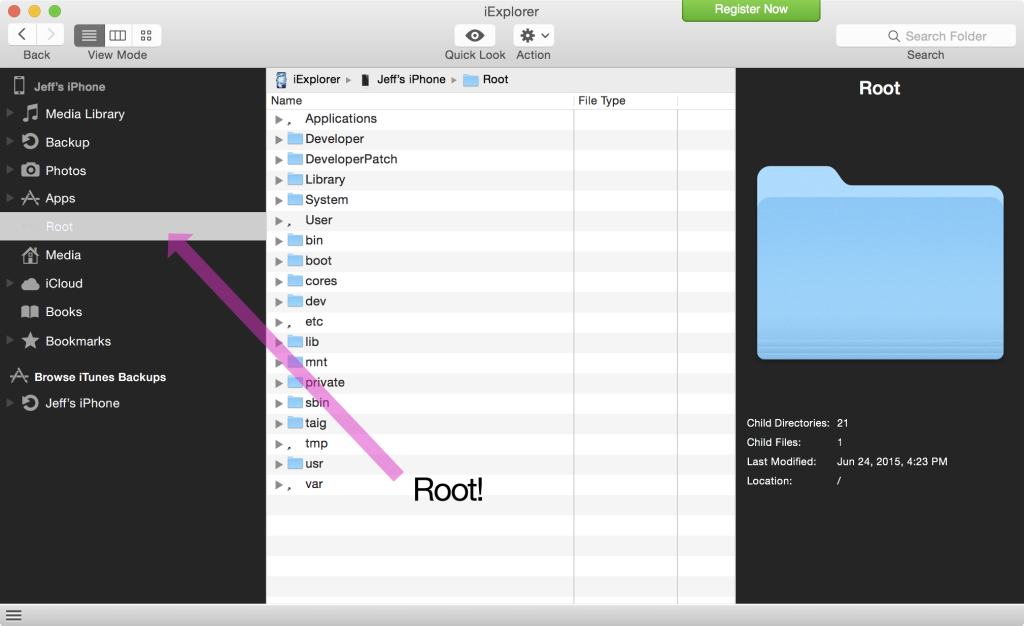Go back with the Back arrow

pyautogui.click(x=23, y=36)
